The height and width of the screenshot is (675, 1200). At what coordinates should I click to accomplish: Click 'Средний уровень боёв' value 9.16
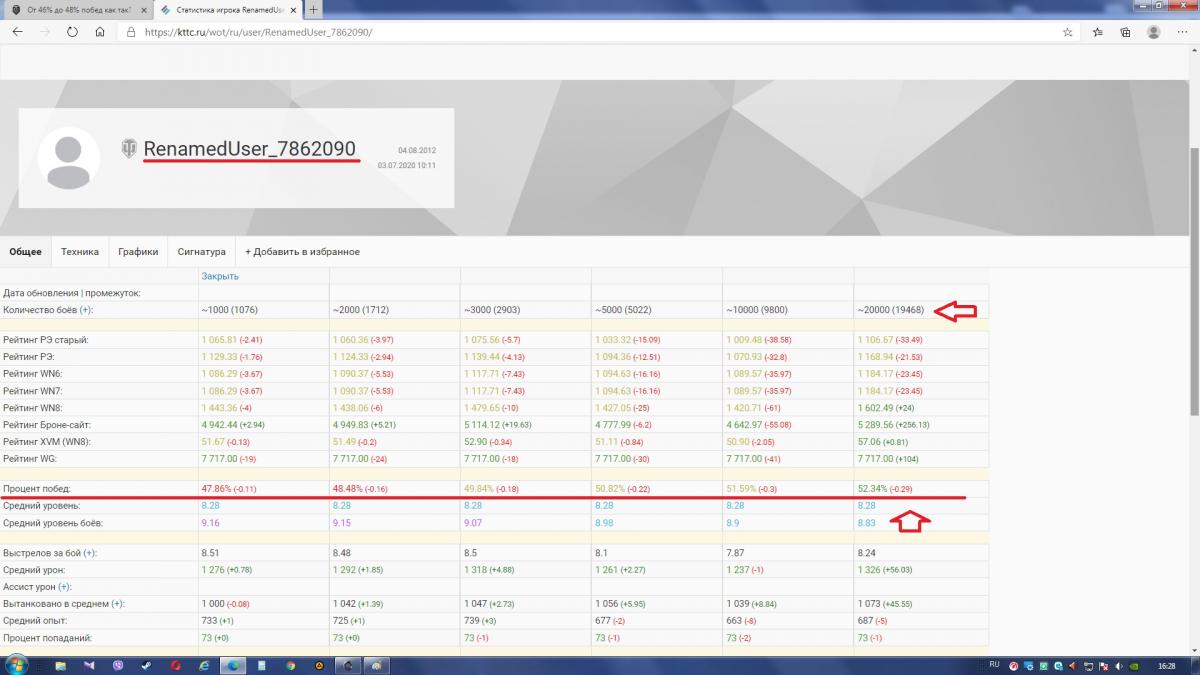pos(210,523)
